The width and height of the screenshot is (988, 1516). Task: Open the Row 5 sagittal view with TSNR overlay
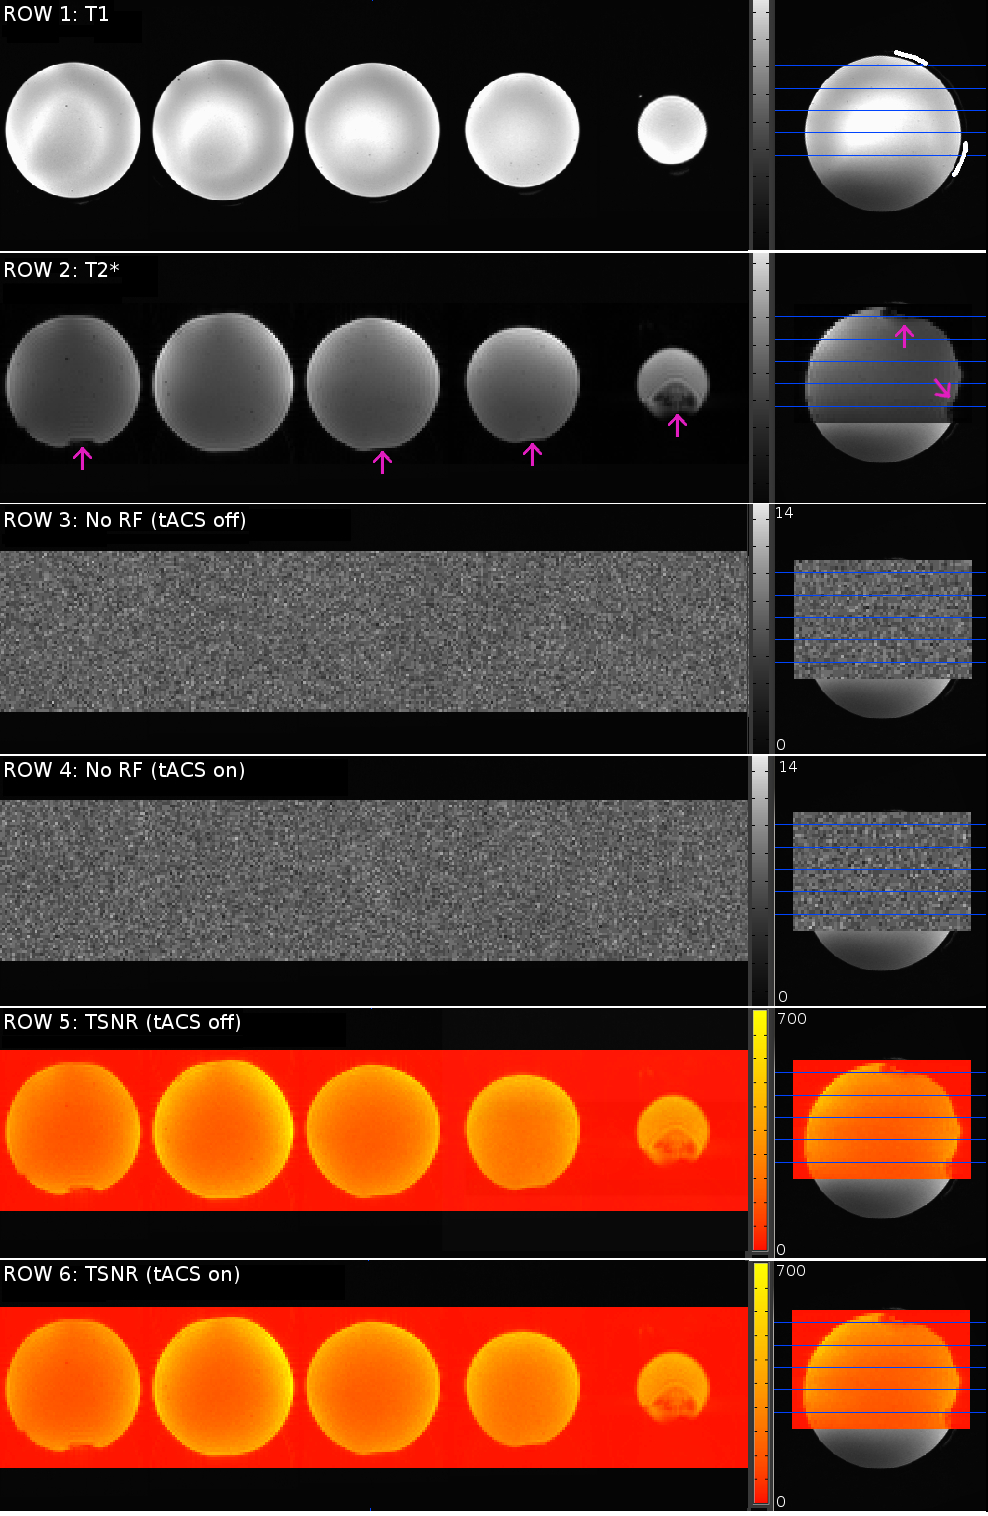point(882,1137)
